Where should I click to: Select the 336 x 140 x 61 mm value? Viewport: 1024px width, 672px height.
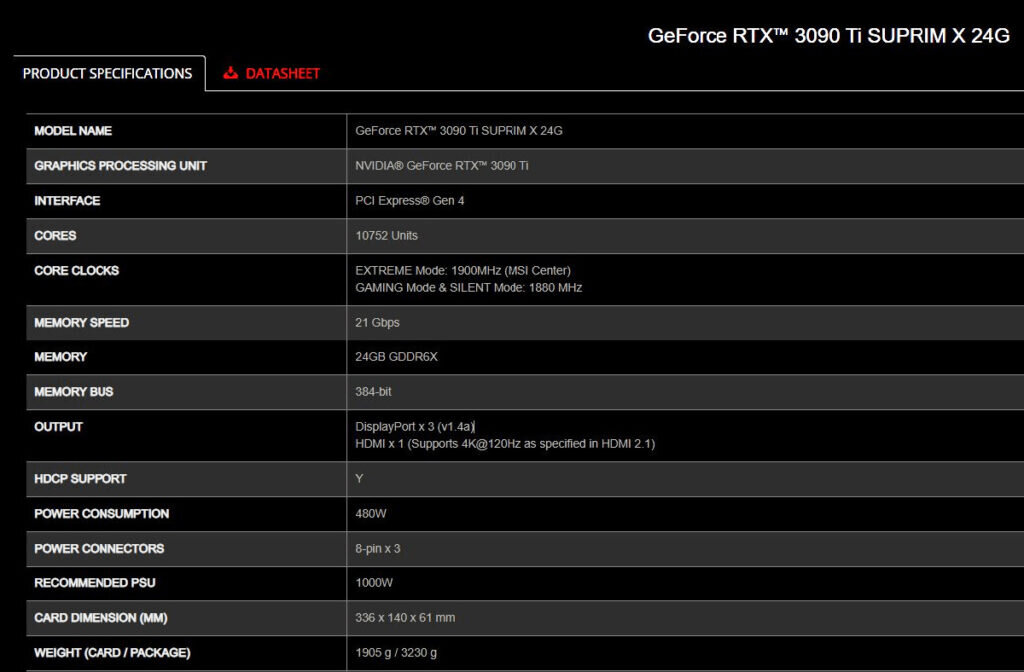coord(405,618)
